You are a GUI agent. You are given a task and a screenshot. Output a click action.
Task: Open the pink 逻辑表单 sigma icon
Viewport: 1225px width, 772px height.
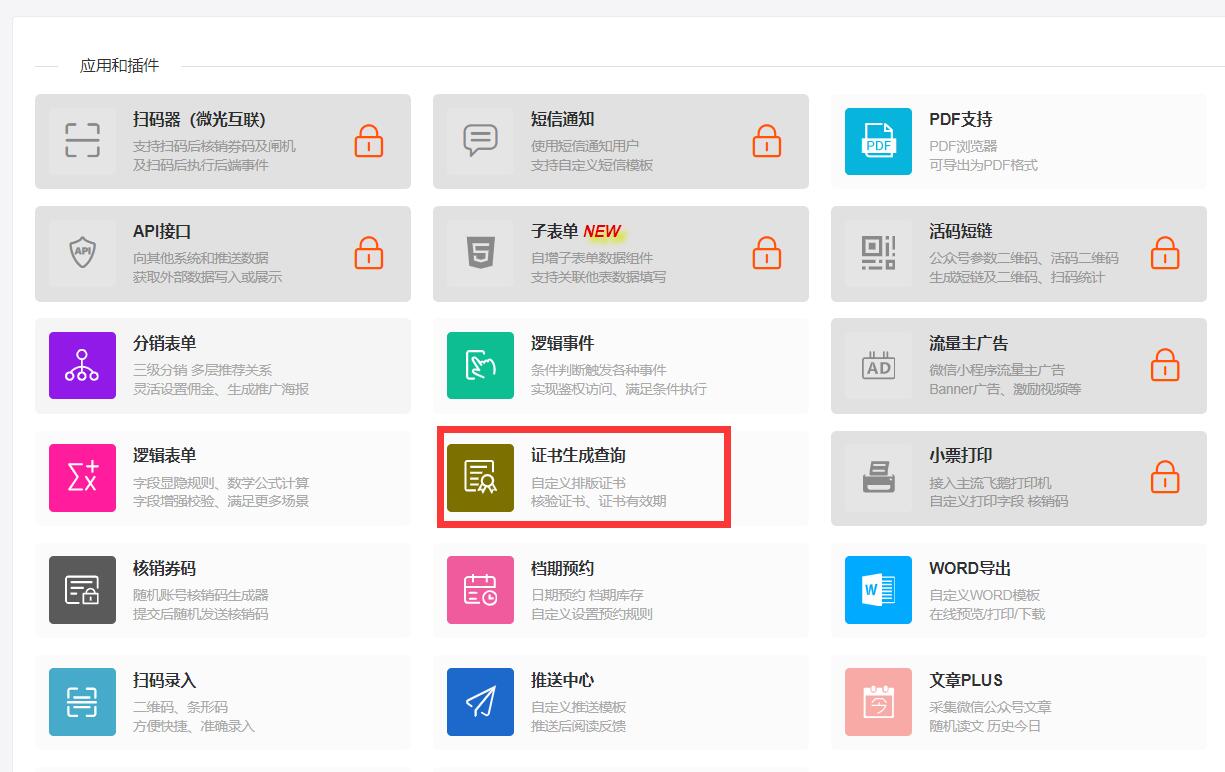pyautogui.click(x=82, y=478)
